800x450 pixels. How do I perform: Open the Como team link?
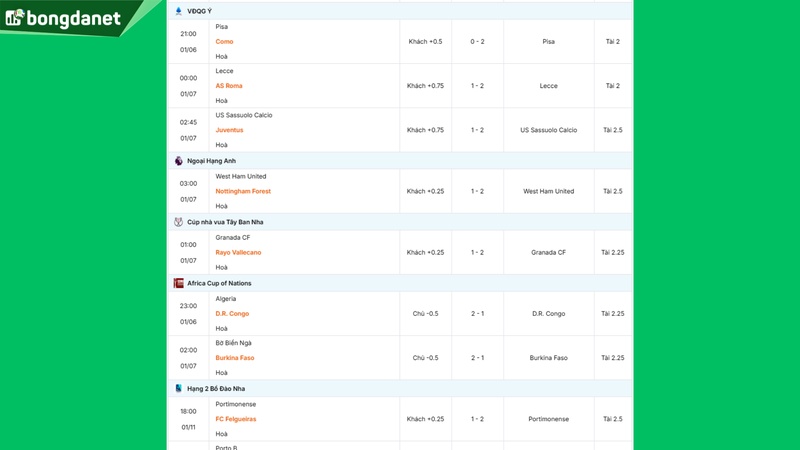(224, 42)
